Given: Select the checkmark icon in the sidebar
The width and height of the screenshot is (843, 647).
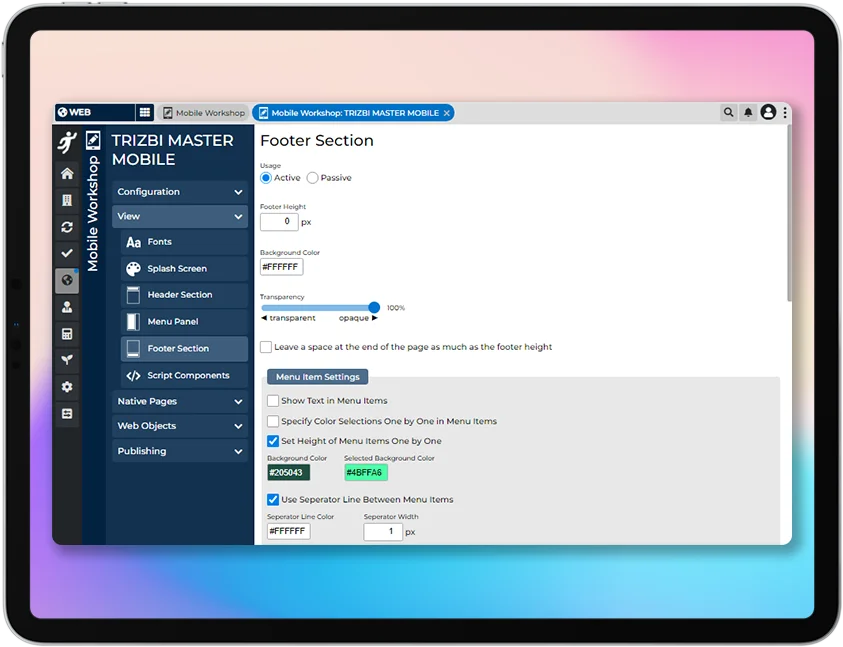Looking at the screenshot, I should coord(66,254).
